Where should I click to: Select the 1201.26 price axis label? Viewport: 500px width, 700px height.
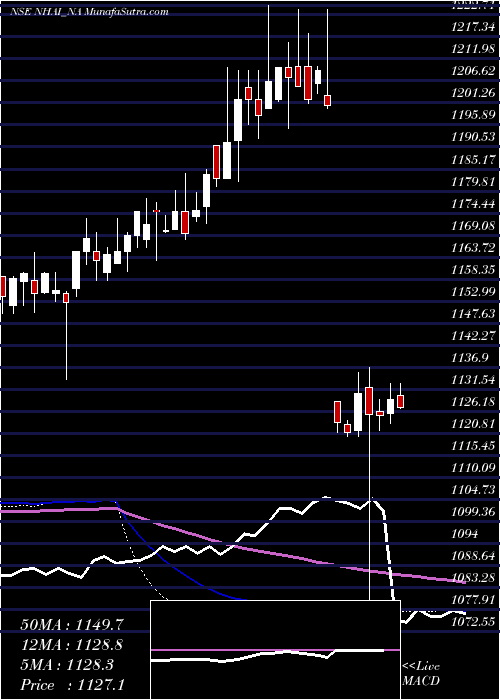click(472, 93)
